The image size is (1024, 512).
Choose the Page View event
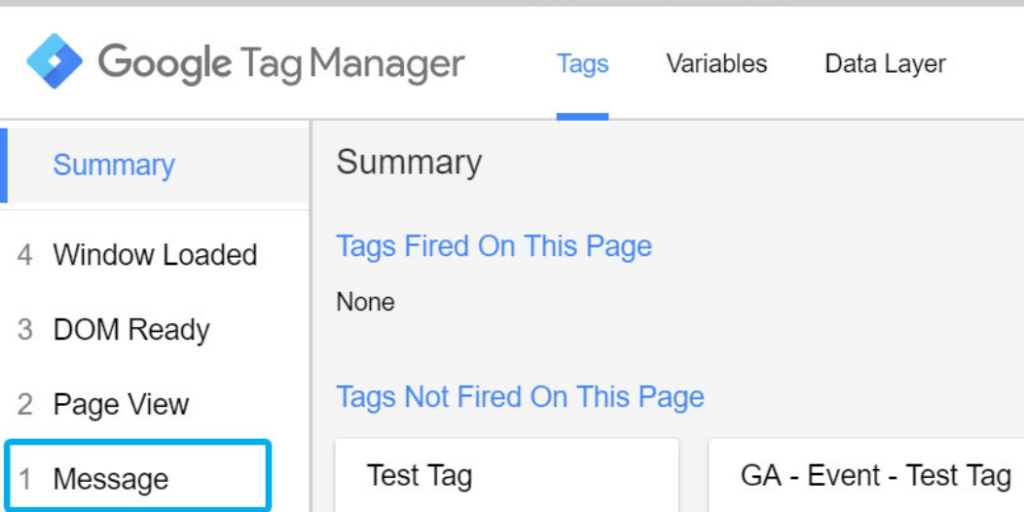click(x=121, y=404)
